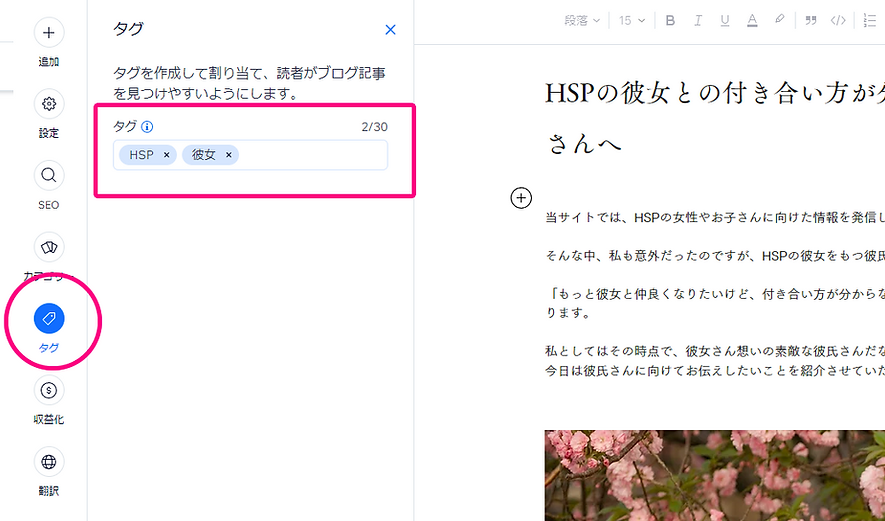Click the paragraph starting 当サイトでは

click(715, 218)
